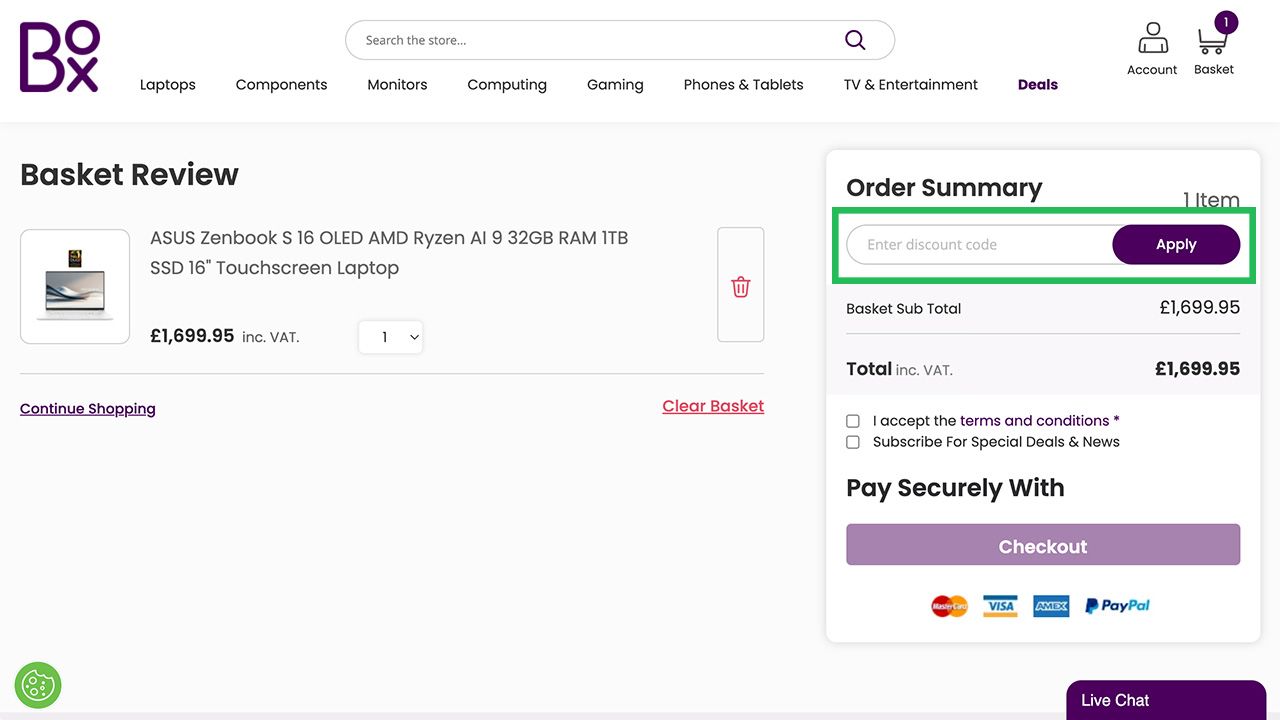
Task: Click the Clear Basket link
Action: [x=713, y=406]
